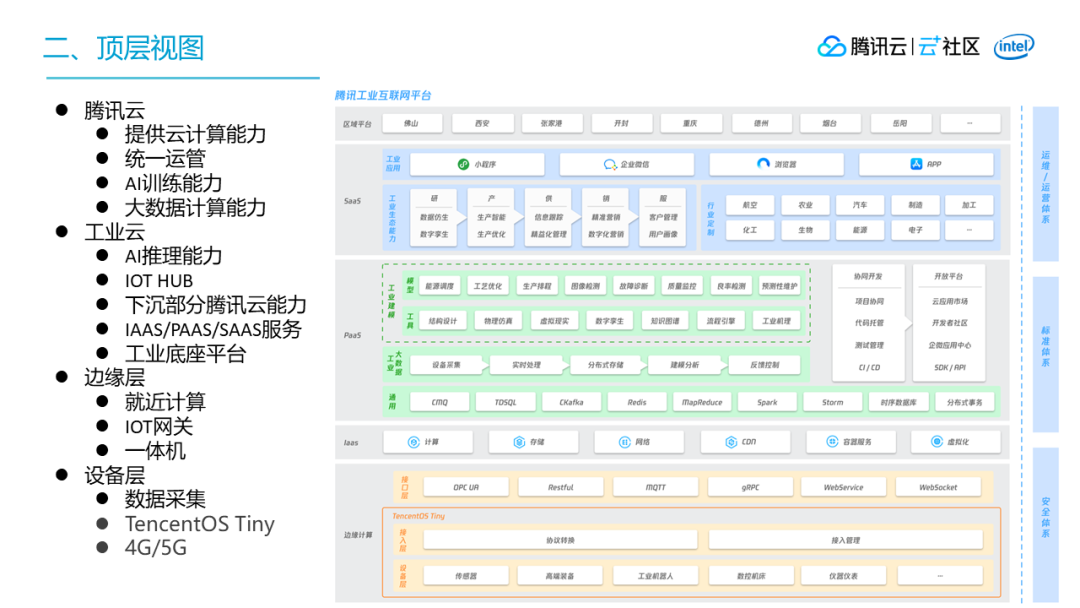Select the Redis component box

coord(637,402)
